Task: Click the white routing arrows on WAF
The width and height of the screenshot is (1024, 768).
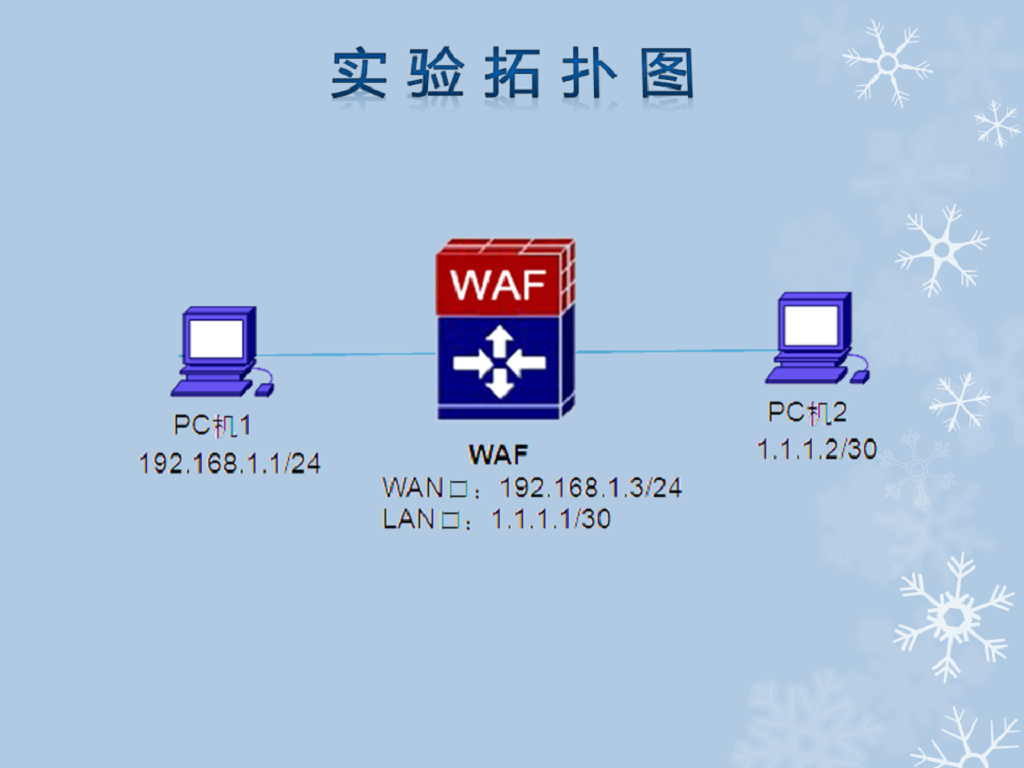Action: point(500,362)
